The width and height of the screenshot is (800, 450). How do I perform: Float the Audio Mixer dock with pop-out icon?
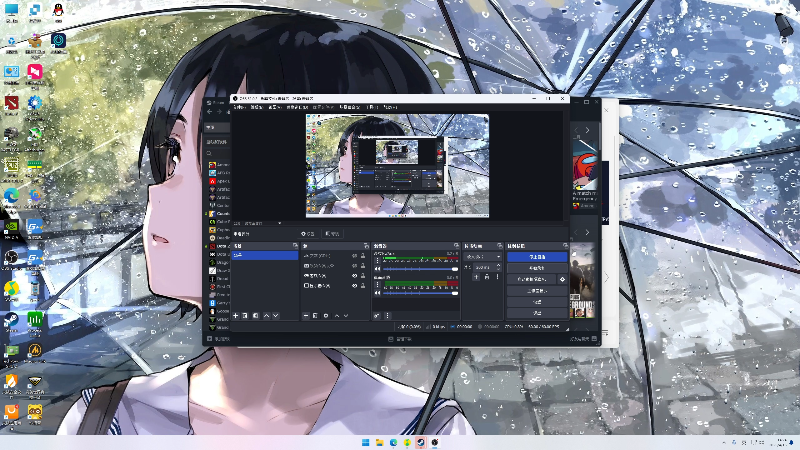click(457, 246)
